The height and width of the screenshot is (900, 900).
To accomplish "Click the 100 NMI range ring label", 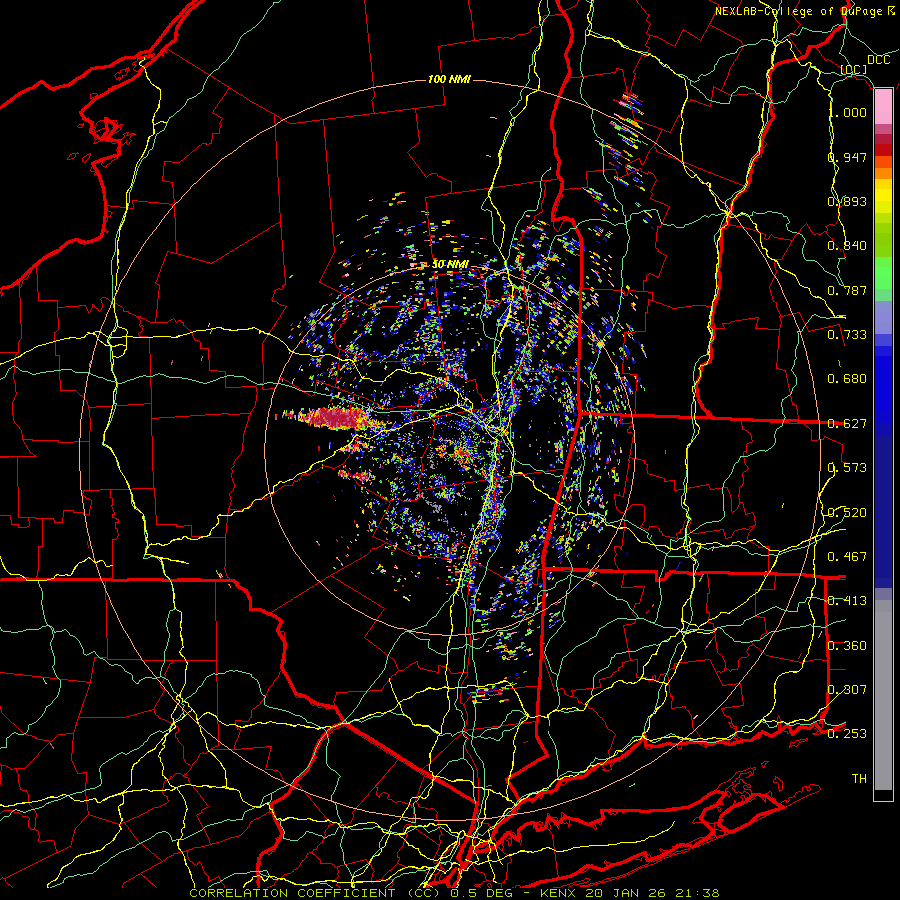I will [x=449, y=79].
